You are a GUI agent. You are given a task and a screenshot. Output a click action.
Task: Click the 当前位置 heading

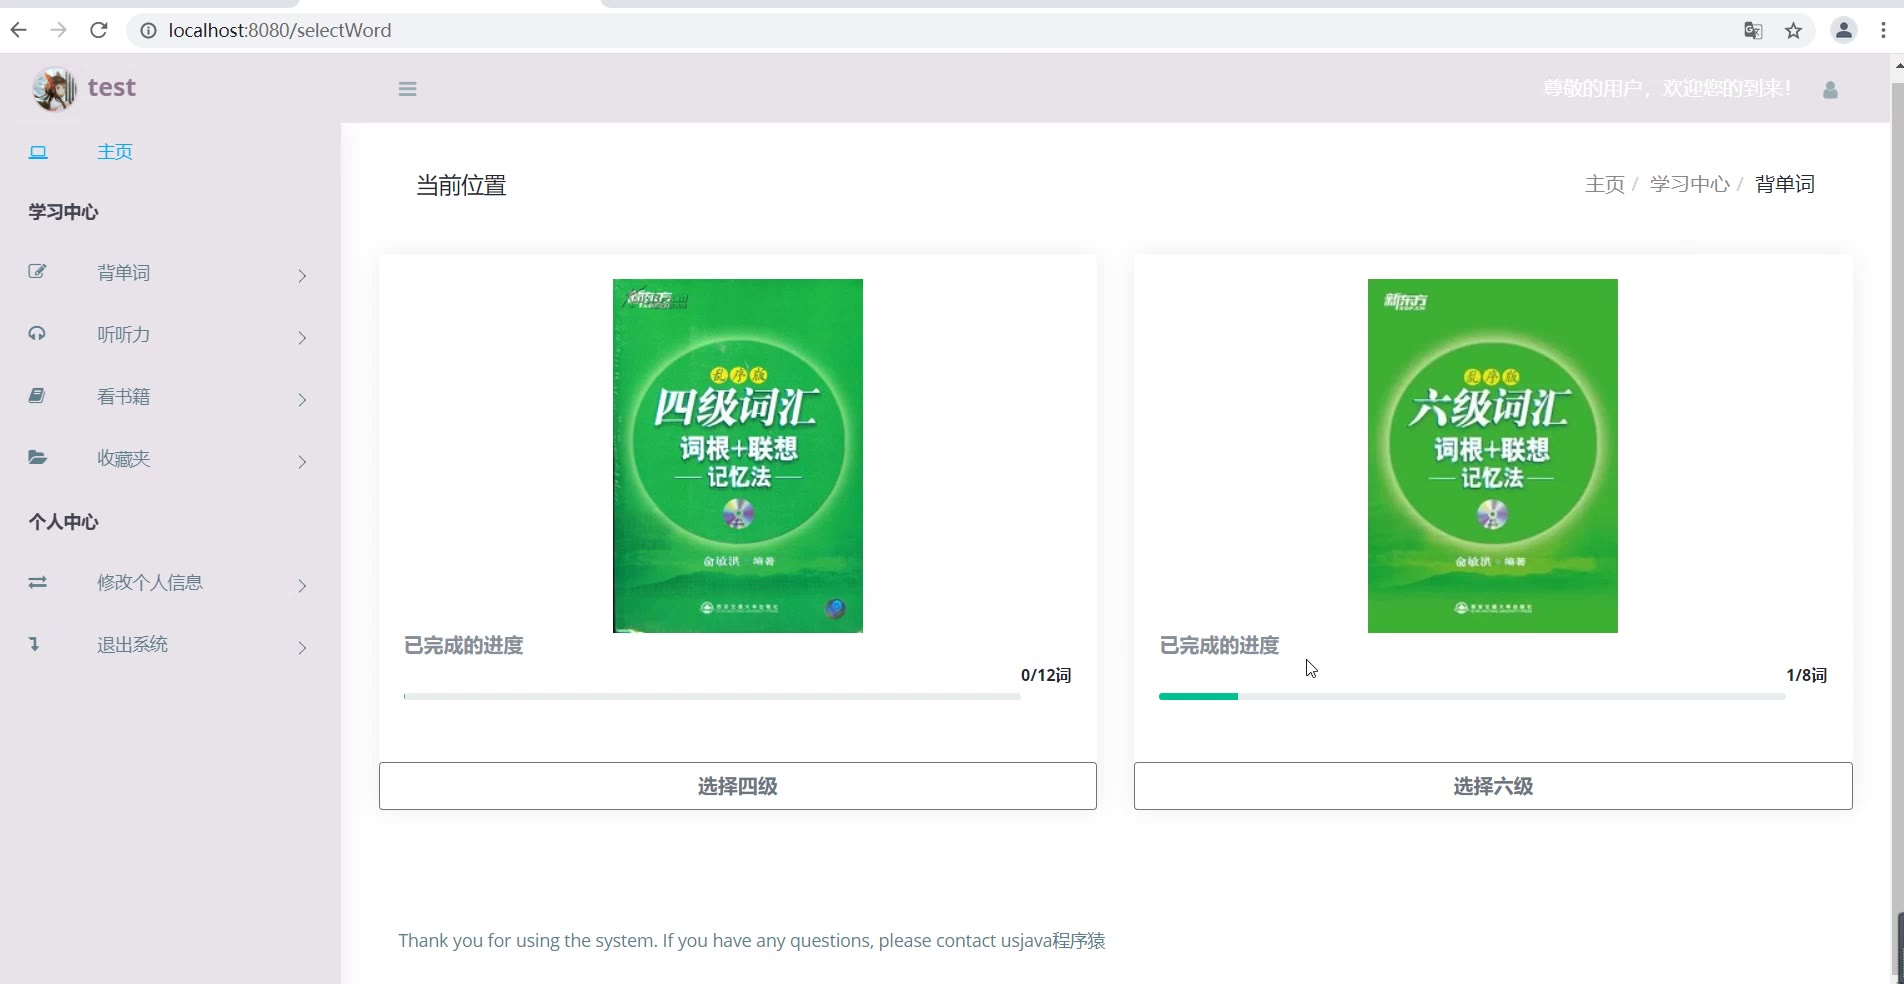[461, 185]
